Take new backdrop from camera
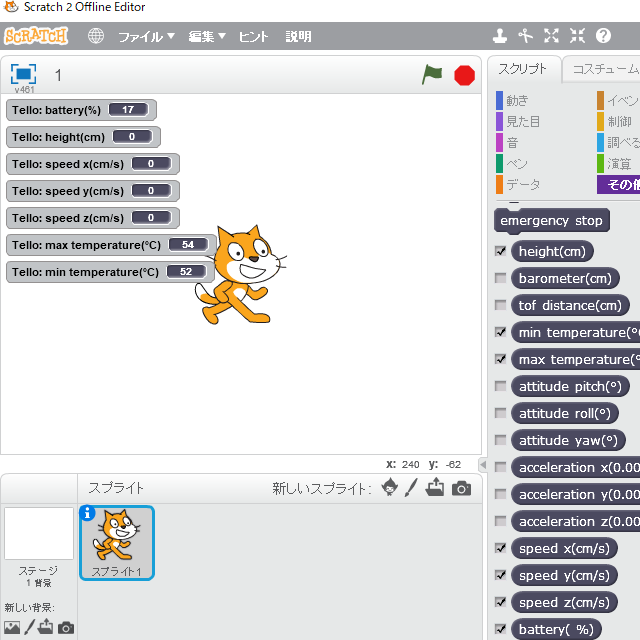The width and height of the screenshot is (640, 640). (66, 627)
